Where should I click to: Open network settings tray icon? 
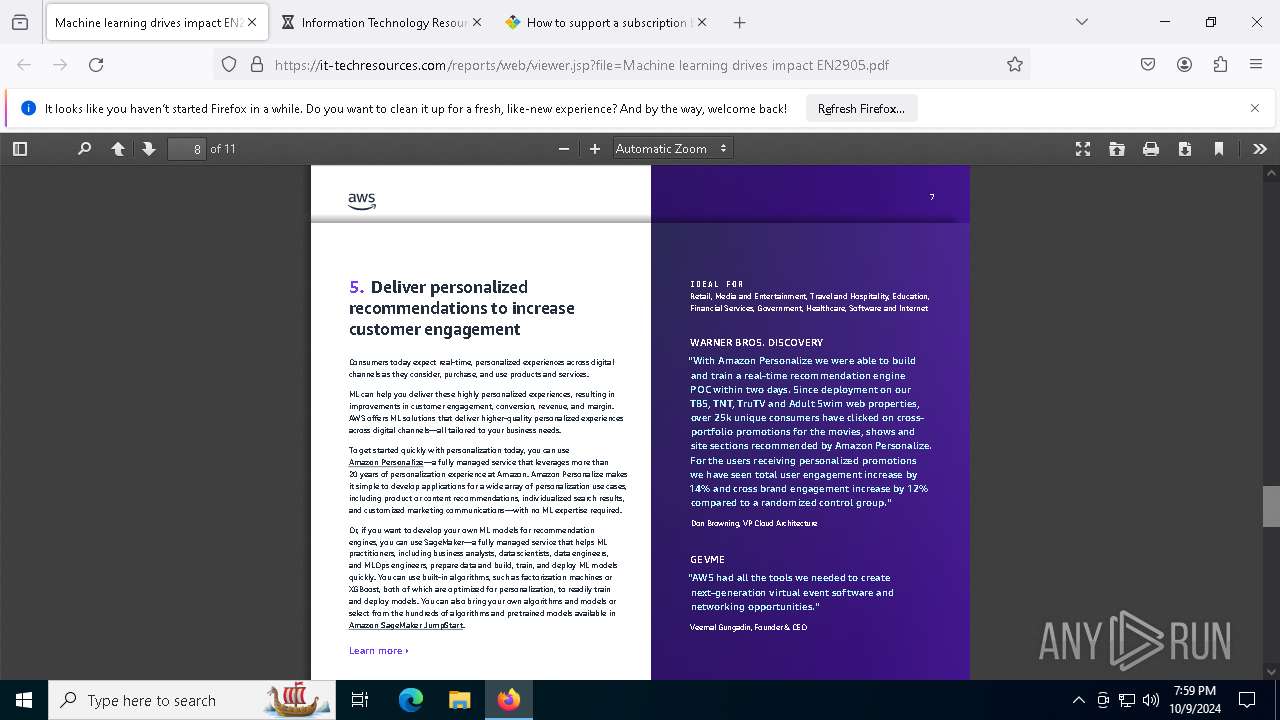point(1127,700)
